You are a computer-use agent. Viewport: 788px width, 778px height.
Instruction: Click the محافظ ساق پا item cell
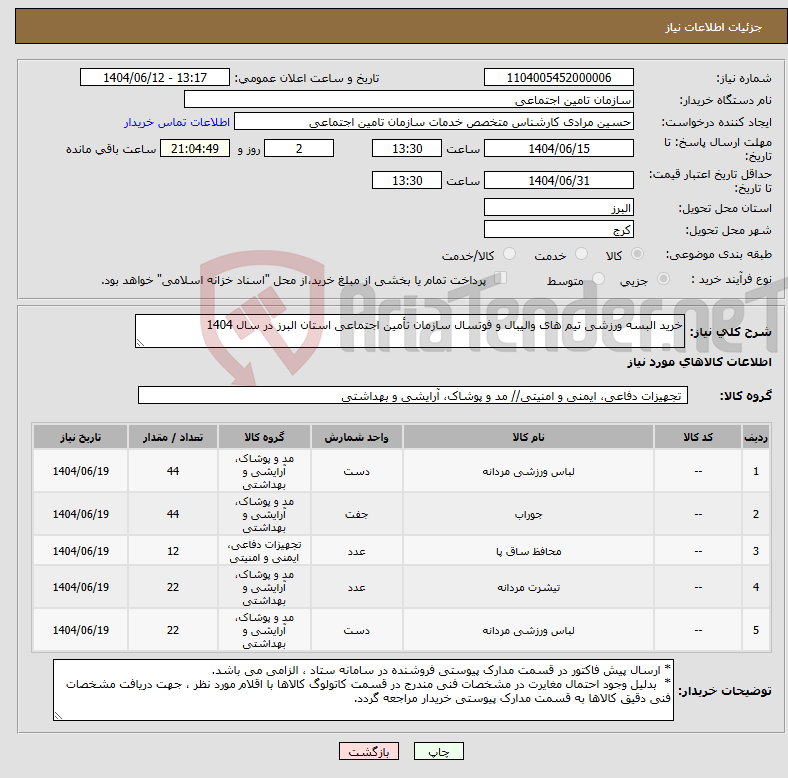click(528, 551)
